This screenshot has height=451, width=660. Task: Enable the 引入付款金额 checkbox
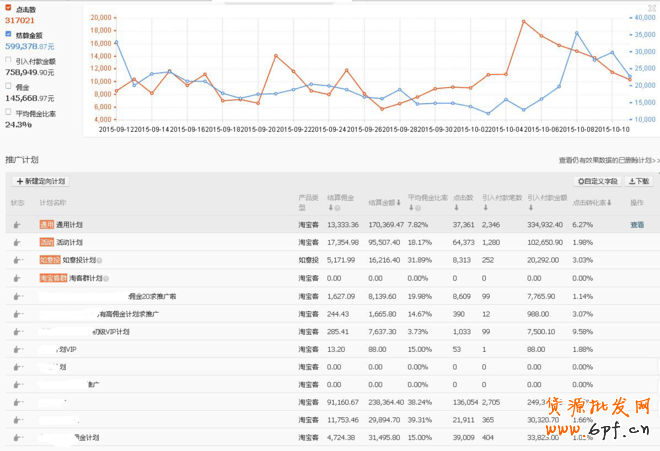[x=9, y=60]
